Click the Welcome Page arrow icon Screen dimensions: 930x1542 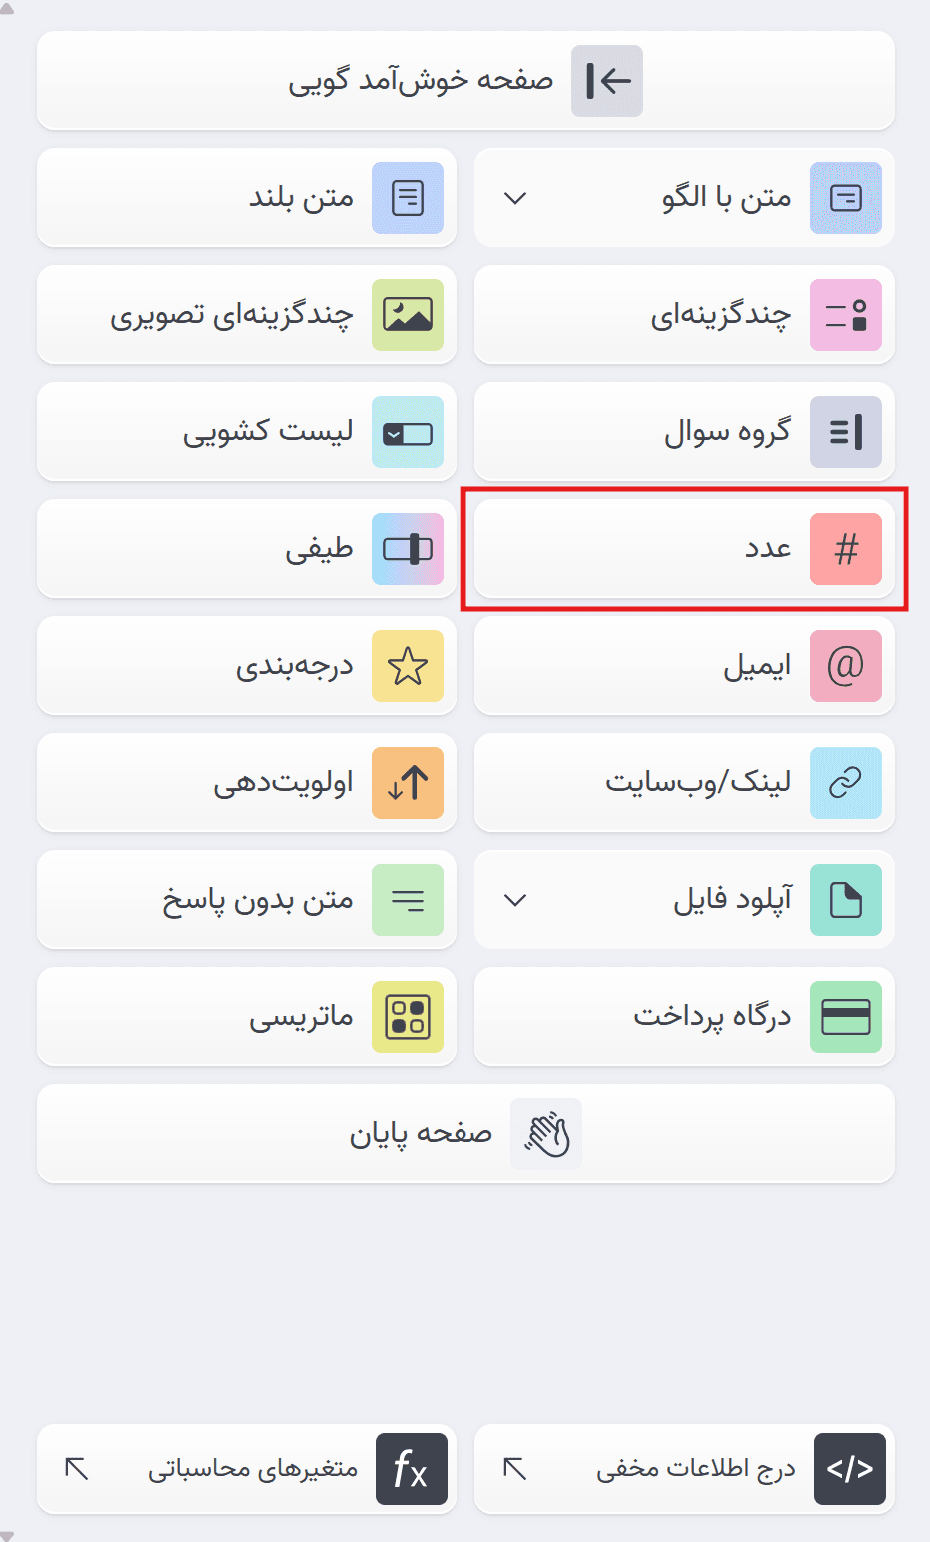tap(607, 80)
